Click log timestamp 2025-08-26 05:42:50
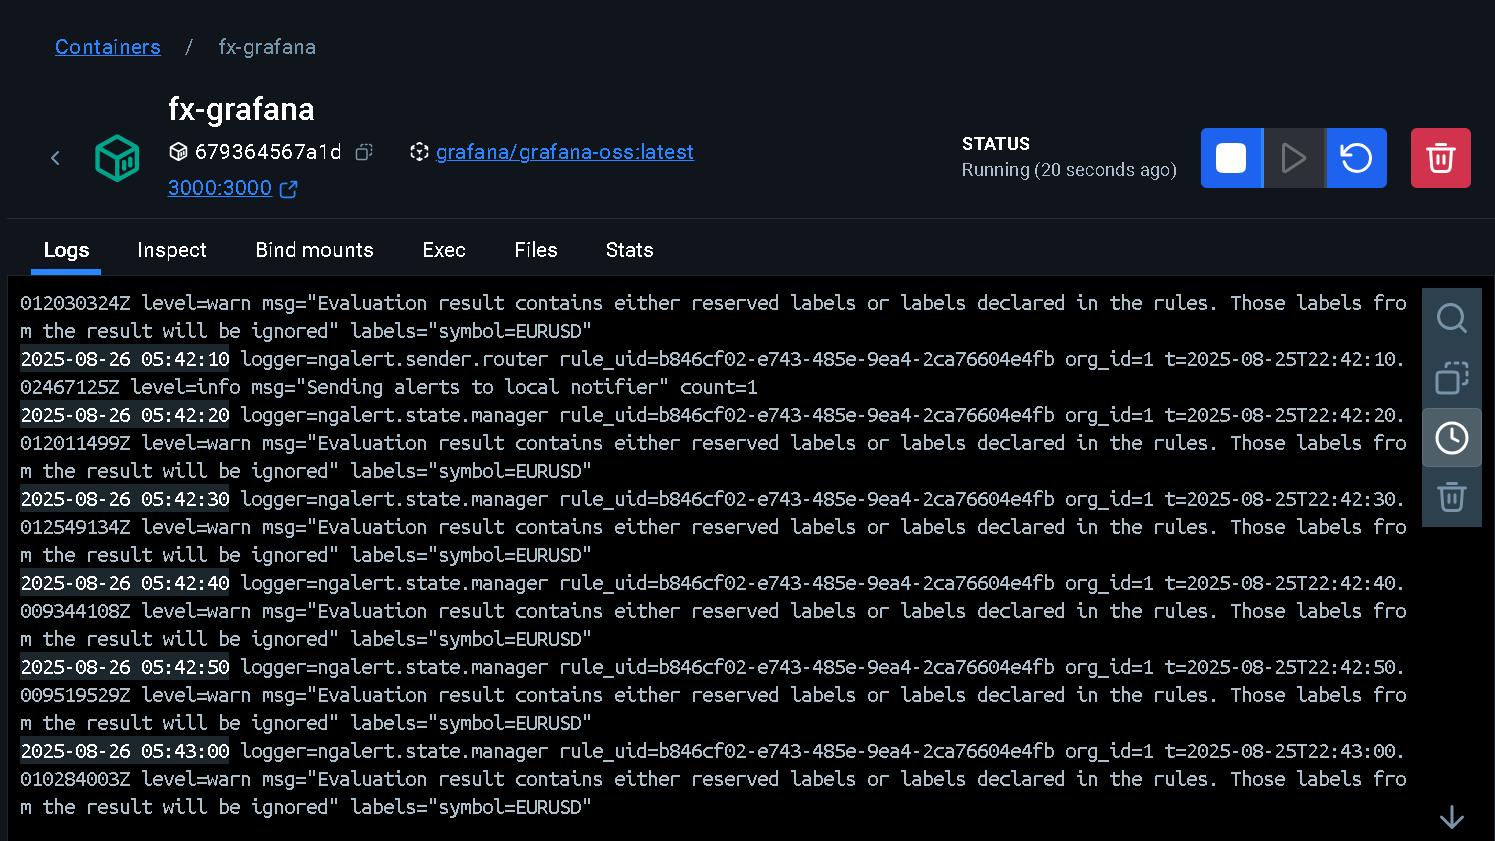This screenshot has width=1495, height=841. click(125, 667)
